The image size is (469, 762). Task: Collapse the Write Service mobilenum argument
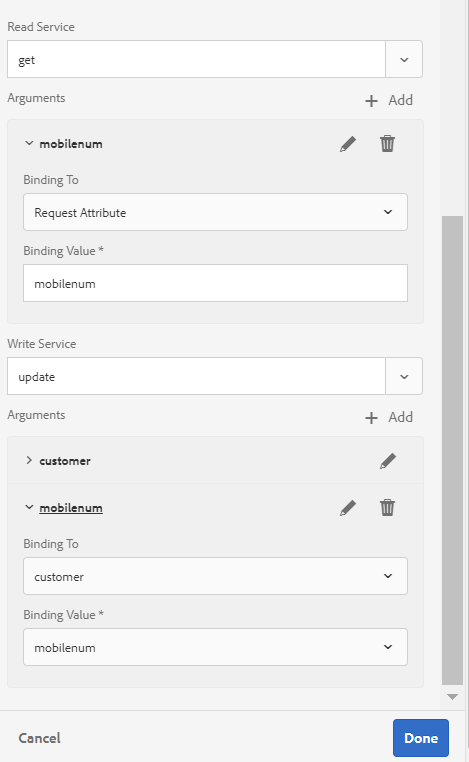[x=29, y=507]
